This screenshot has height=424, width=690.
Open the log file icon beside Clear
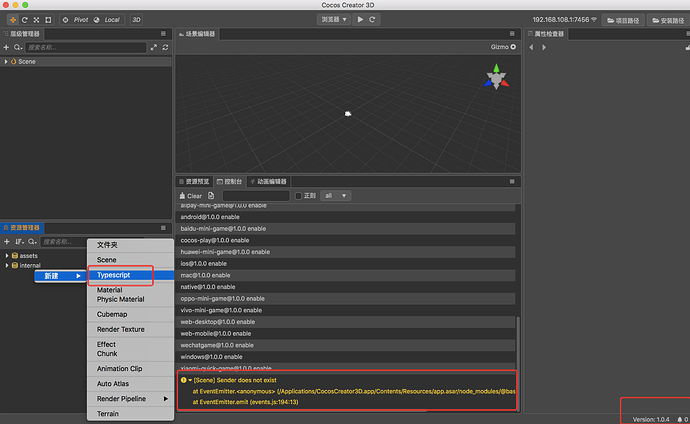pos(211,196)
